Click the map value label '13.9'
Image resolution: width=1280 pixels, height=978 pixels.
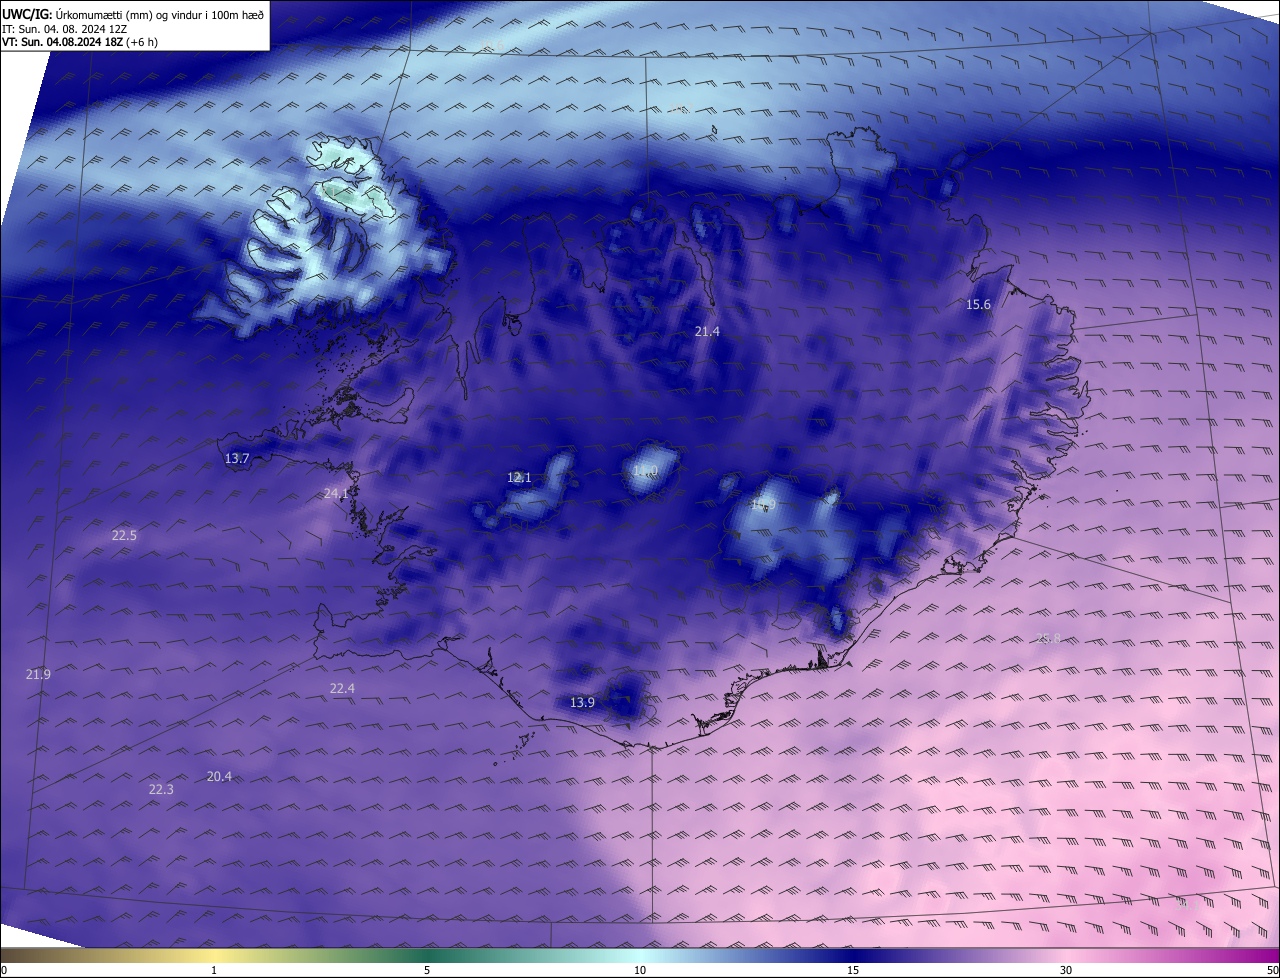click(582, 703)
